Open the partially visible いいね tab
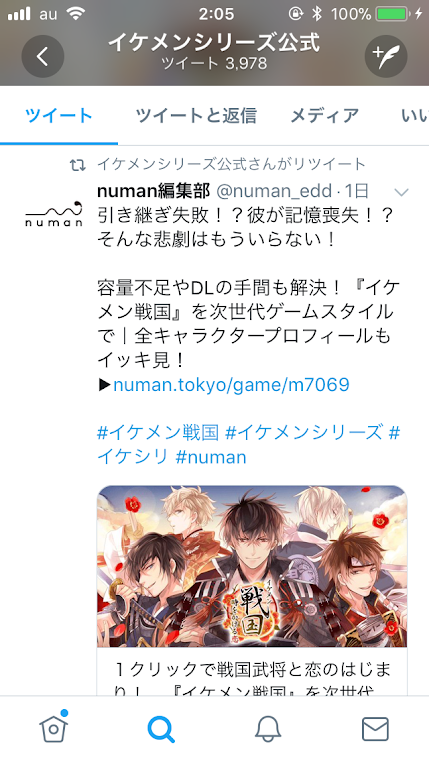The width and height of the screenshot is (429, 762). [x=414, y=116]
